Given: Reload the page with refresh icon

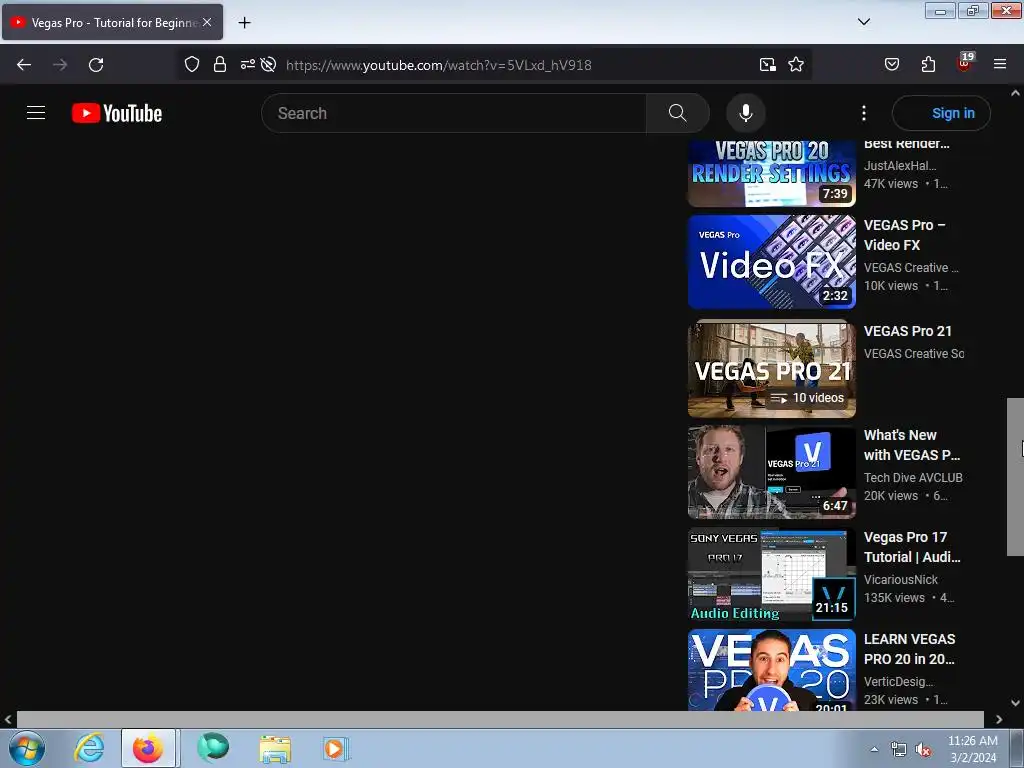Looking at the screenshot, I should [x=96, y=65].
